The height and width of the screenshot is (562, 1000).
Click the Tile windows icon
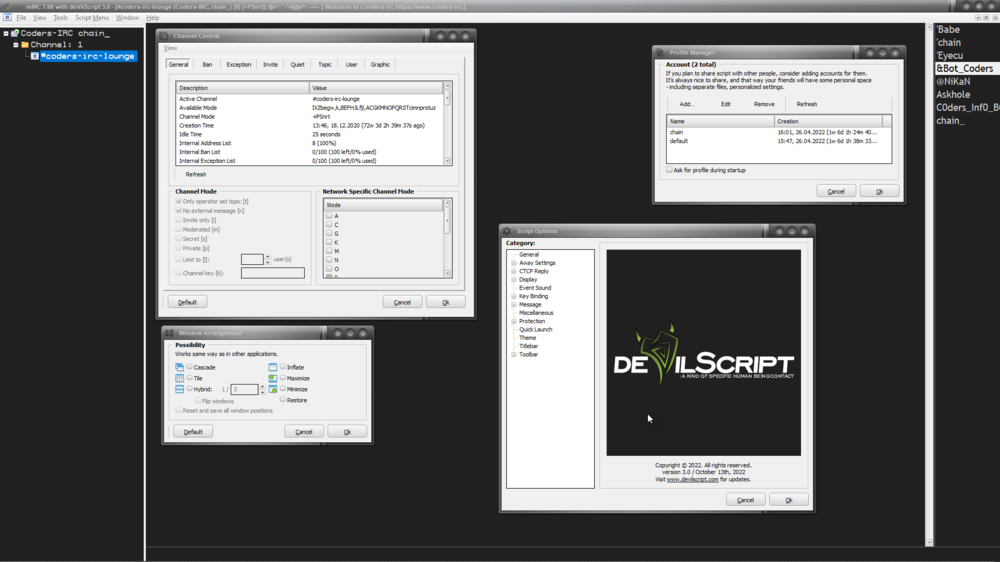[x=179, y=378]
